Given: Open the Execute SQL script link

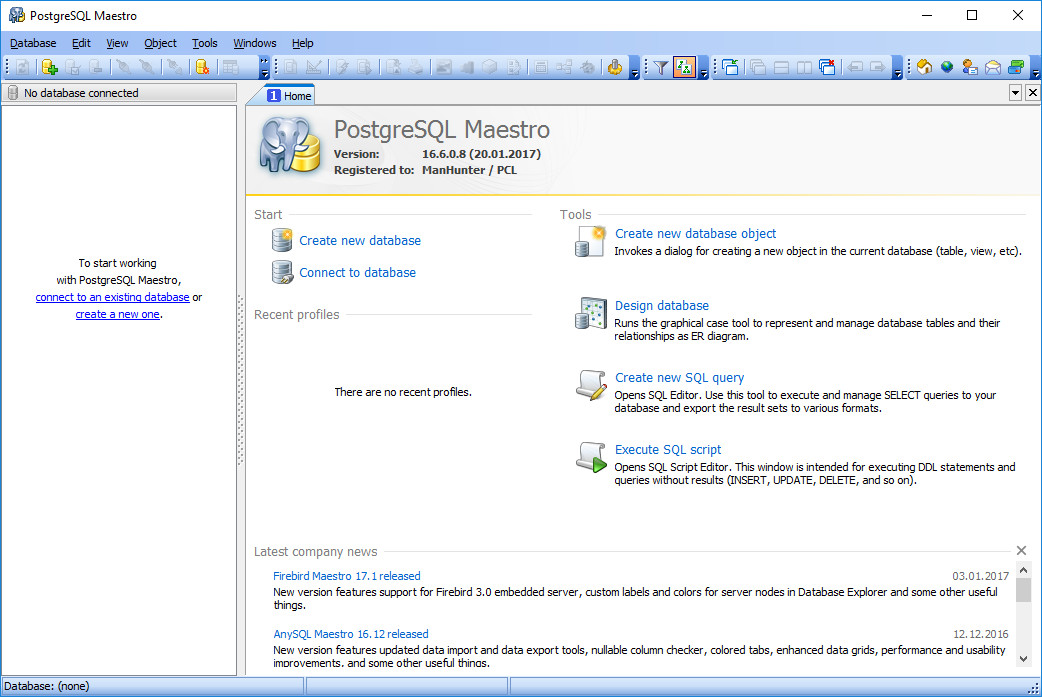Looking at the screenshot, I should [x=667, y=450].
